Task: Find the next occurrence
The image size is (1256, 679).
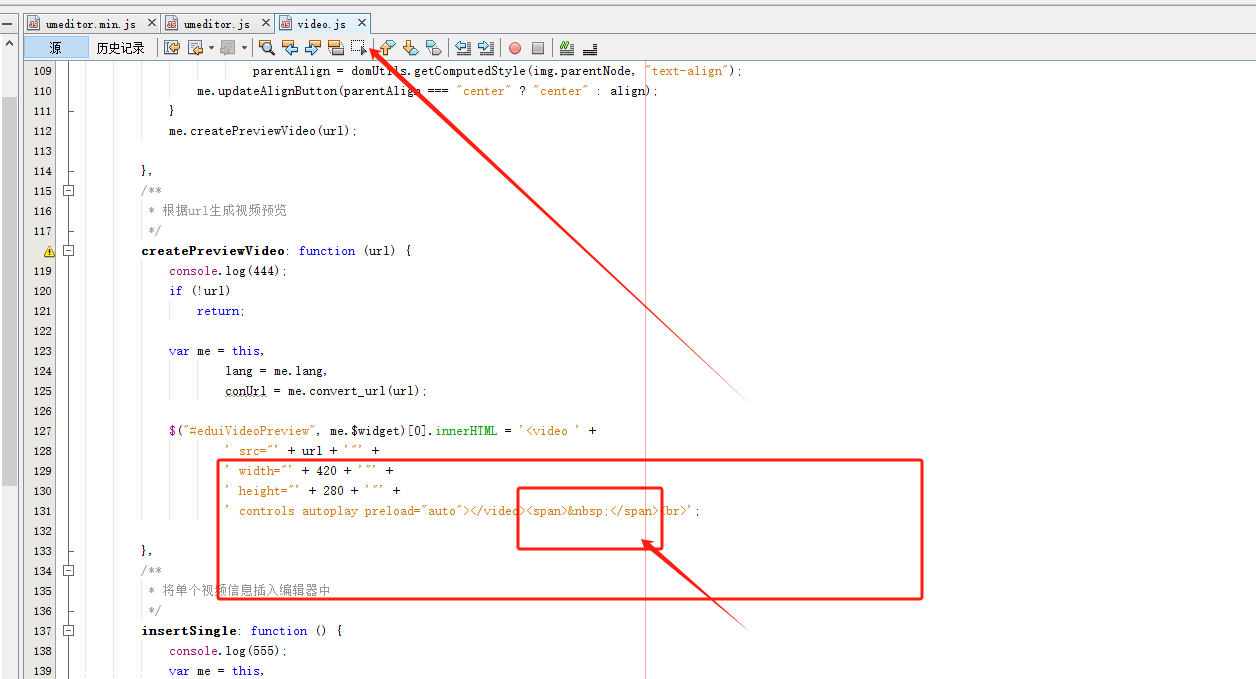Action: pyautogui.click(x=313, y=48)
